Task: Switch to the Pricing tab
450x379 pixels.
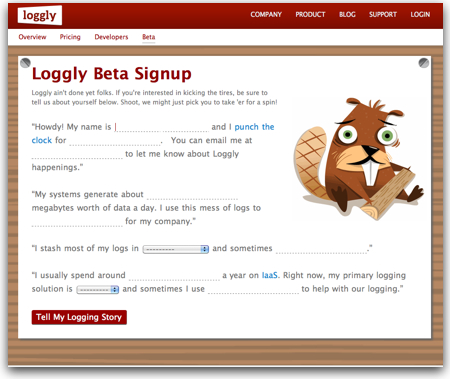Action: point(70,37)
